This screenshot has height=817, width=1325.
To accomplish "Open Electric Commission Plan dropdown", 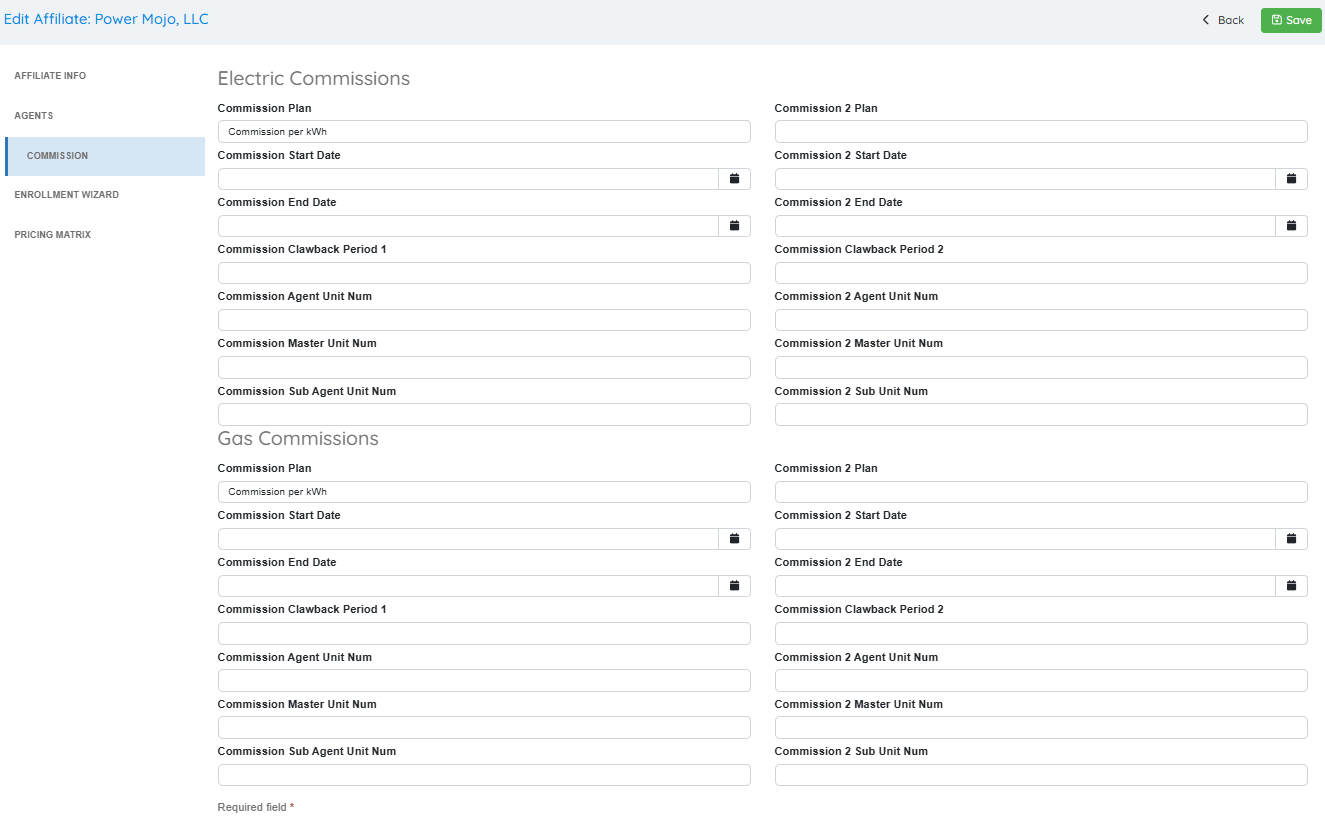I will tap(483, 132).
